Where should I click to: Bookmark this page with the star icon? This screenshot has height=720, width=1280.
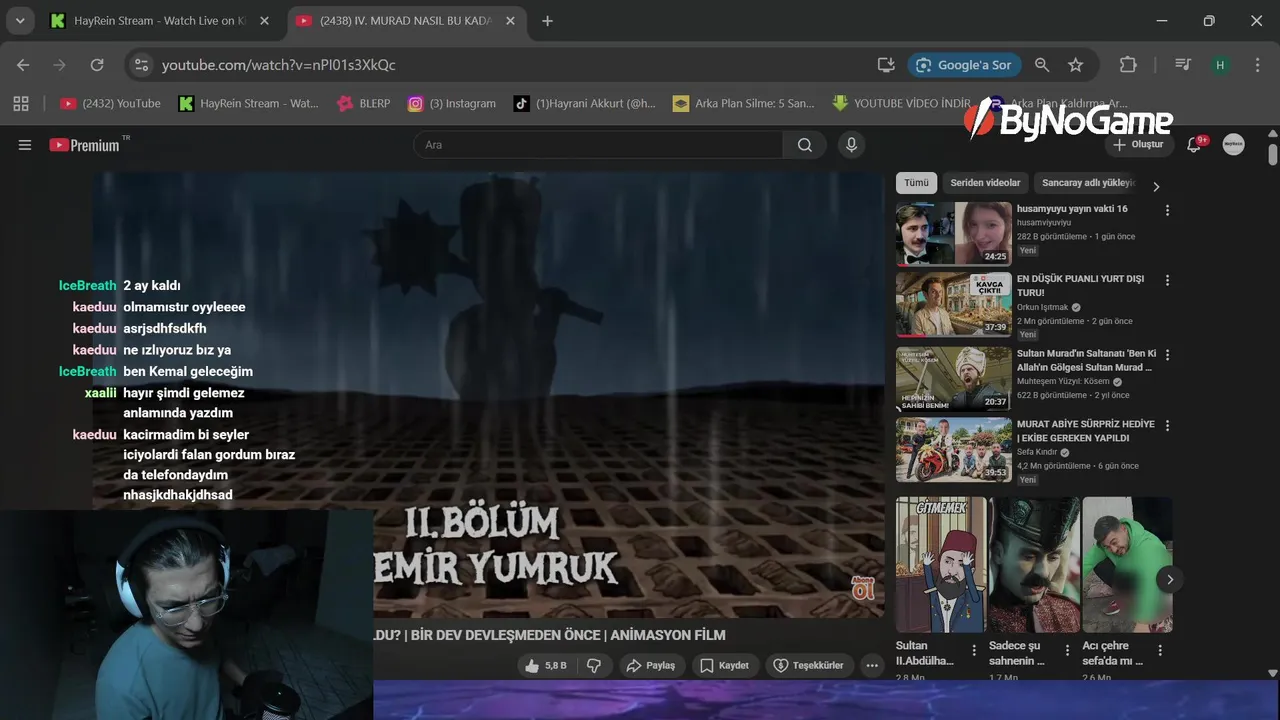pos(1076,65)
